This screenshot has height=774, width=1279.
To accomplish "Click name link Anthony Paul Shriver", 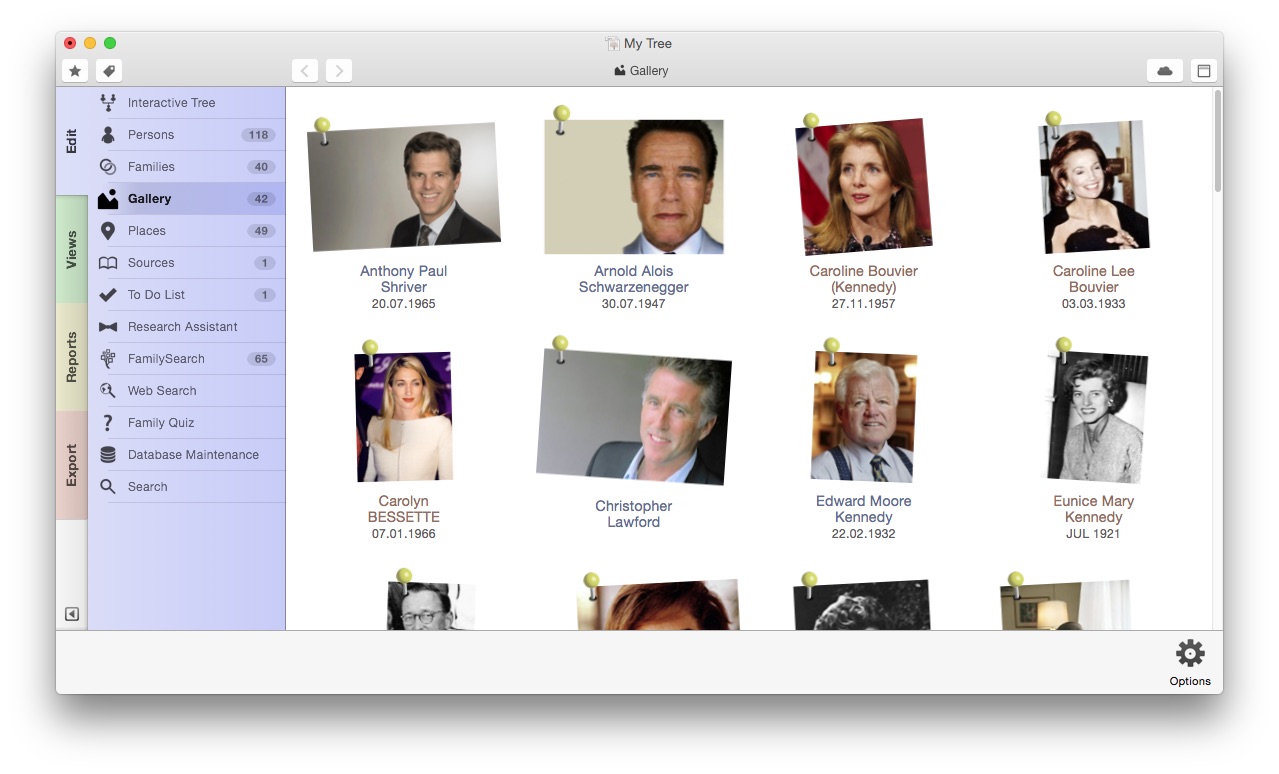I will pos(404,279).
